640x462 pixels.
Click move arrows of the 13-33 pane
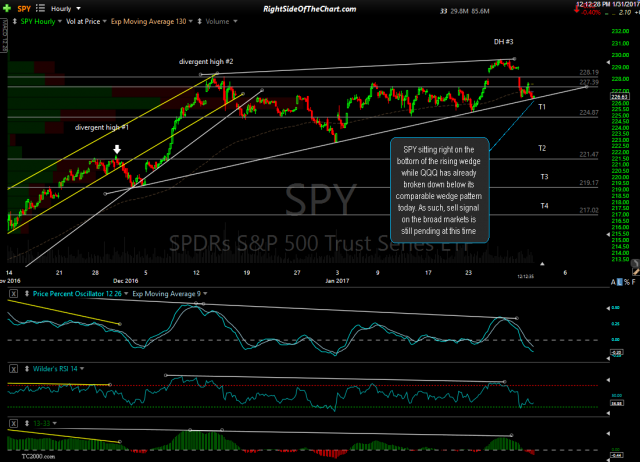[27, 424]
